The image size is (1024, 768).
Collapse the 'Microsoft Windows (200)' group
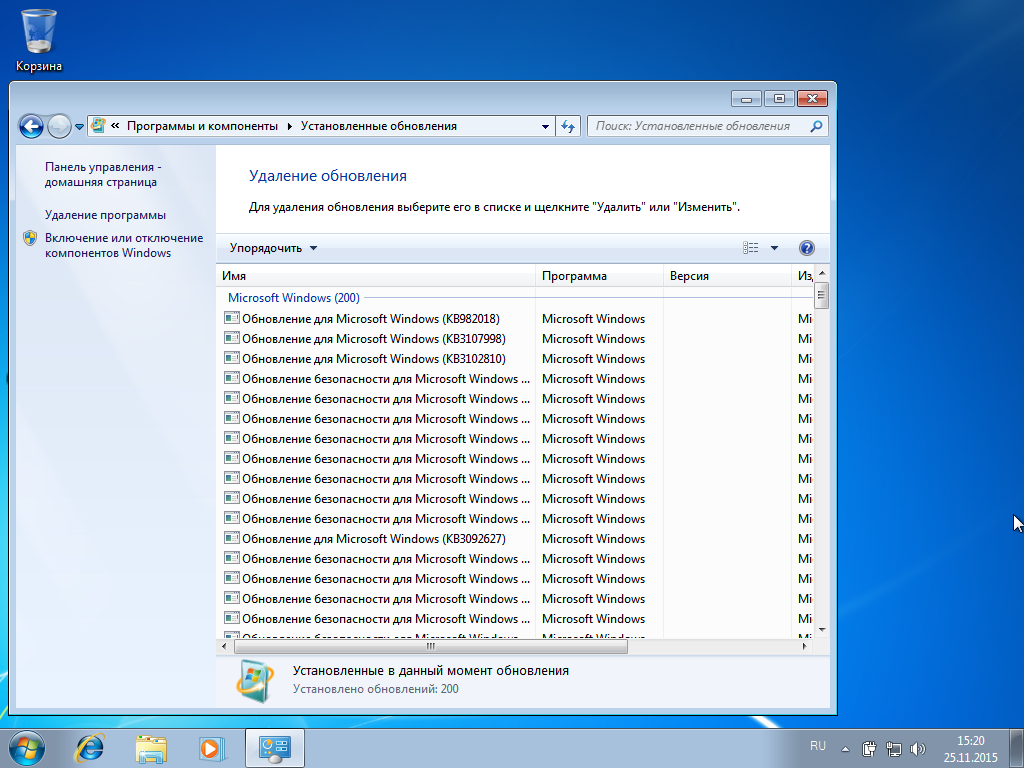click(294, 298)
